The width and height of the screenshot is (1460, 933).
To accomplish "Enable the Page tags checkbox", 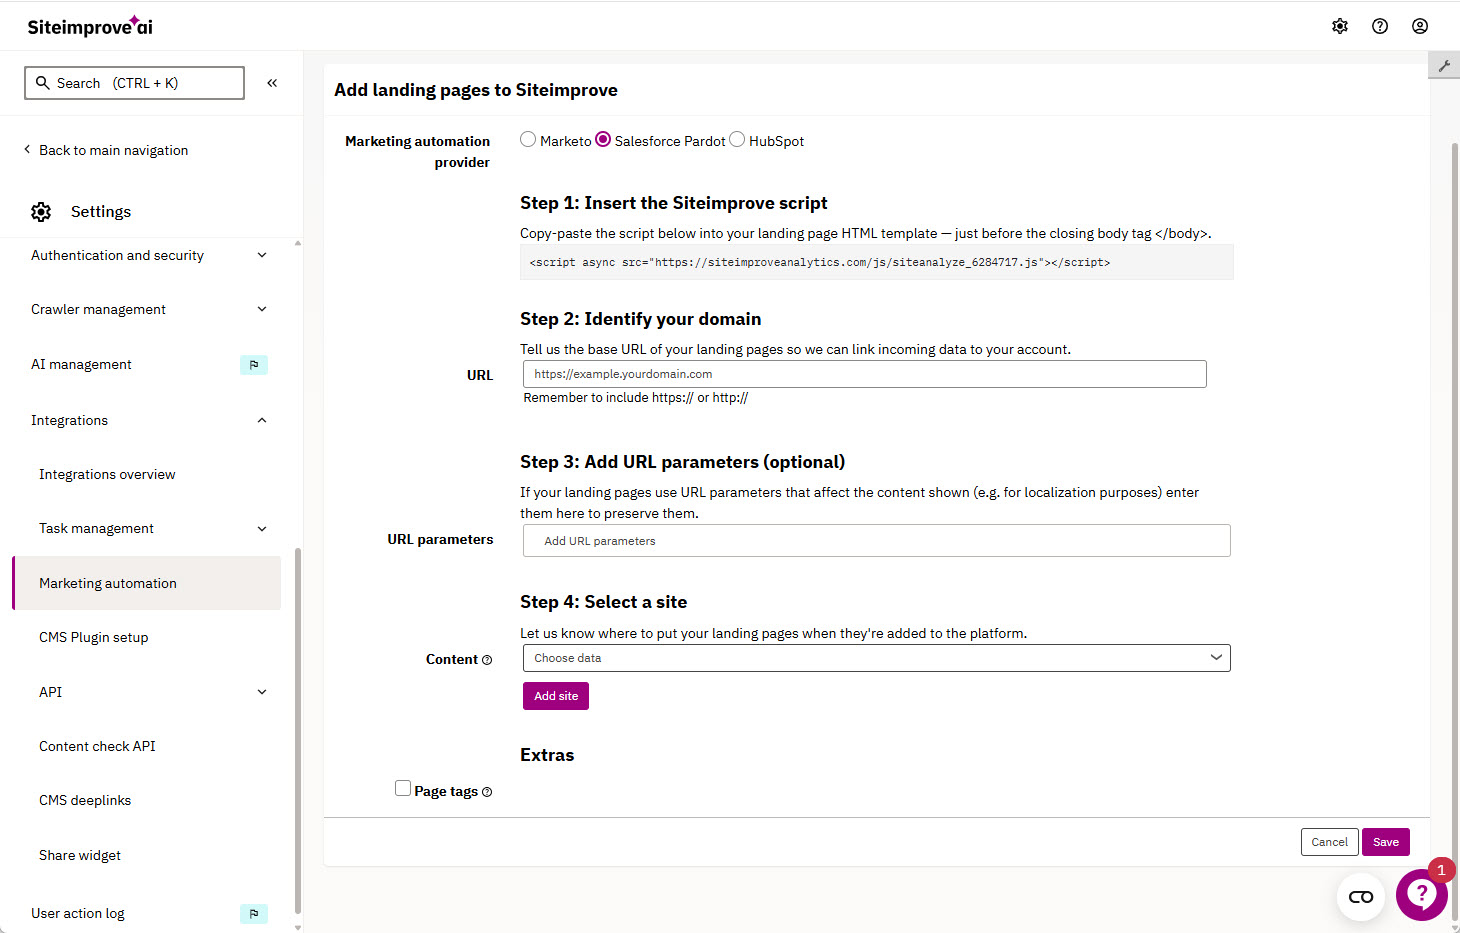I will click(x=403, y=788).
